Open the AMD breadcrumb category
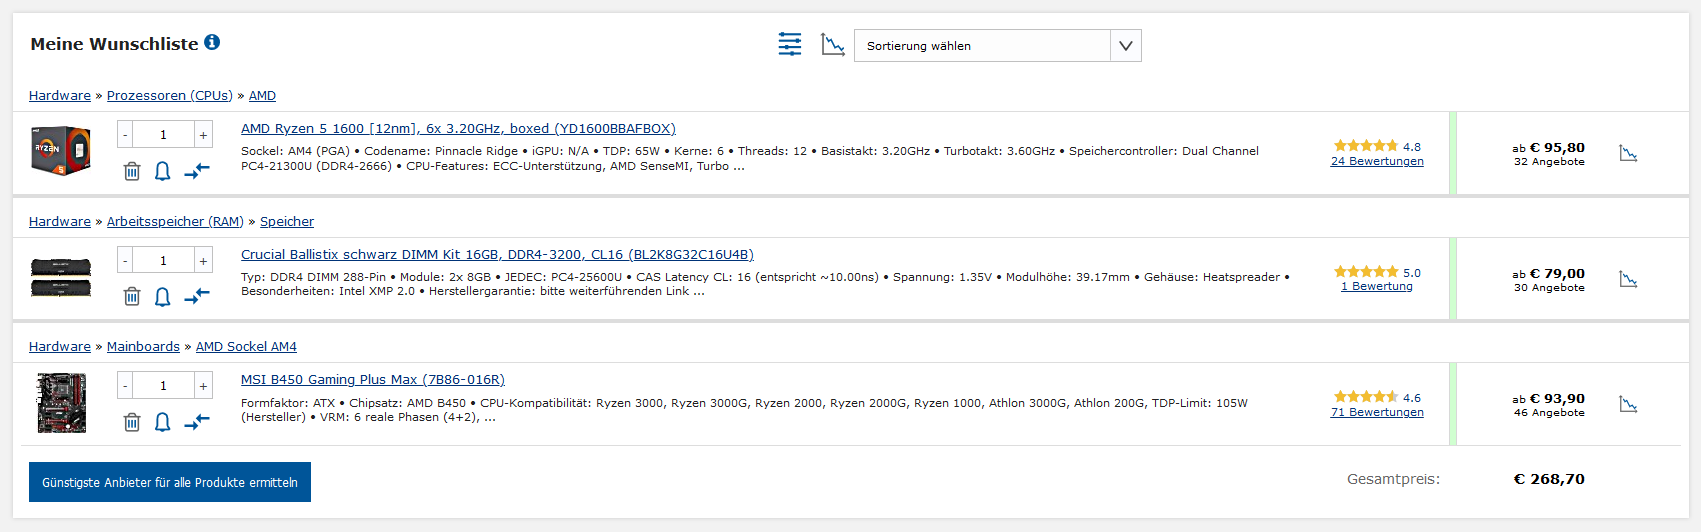1701x532 pixels. [x=262, y=96]
